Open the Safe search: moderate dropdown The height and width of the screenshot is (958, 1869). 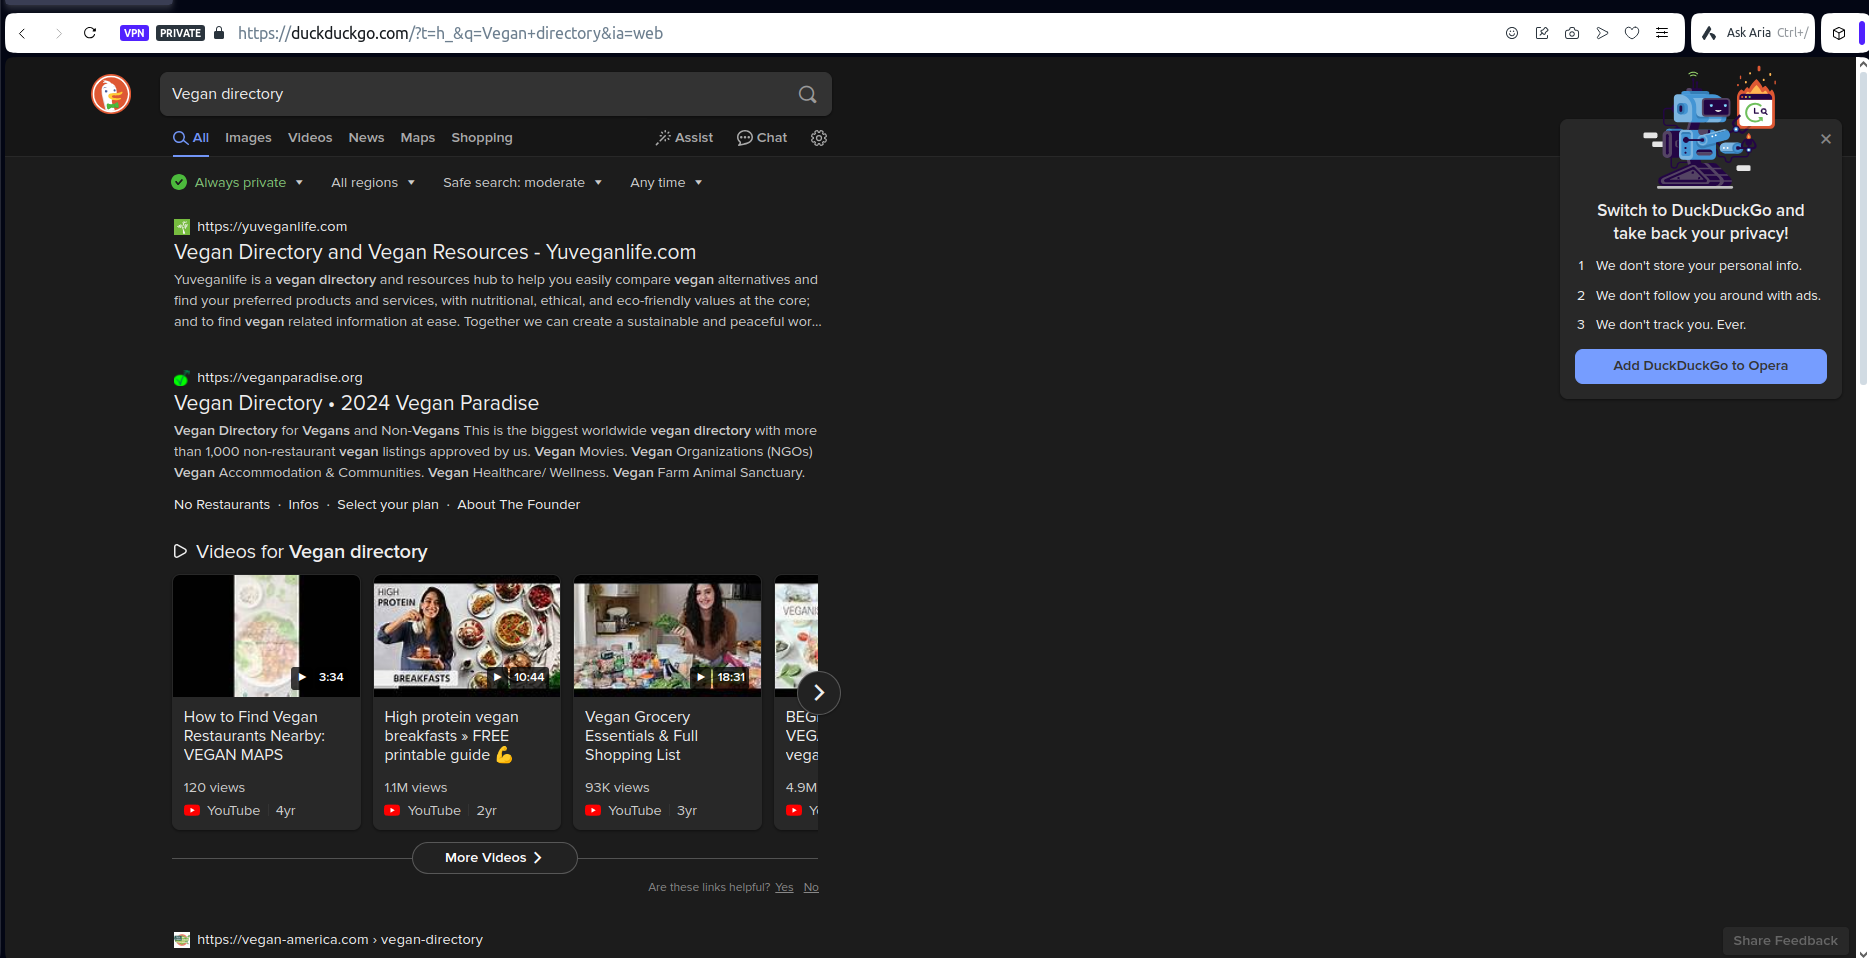coord(523,182)
